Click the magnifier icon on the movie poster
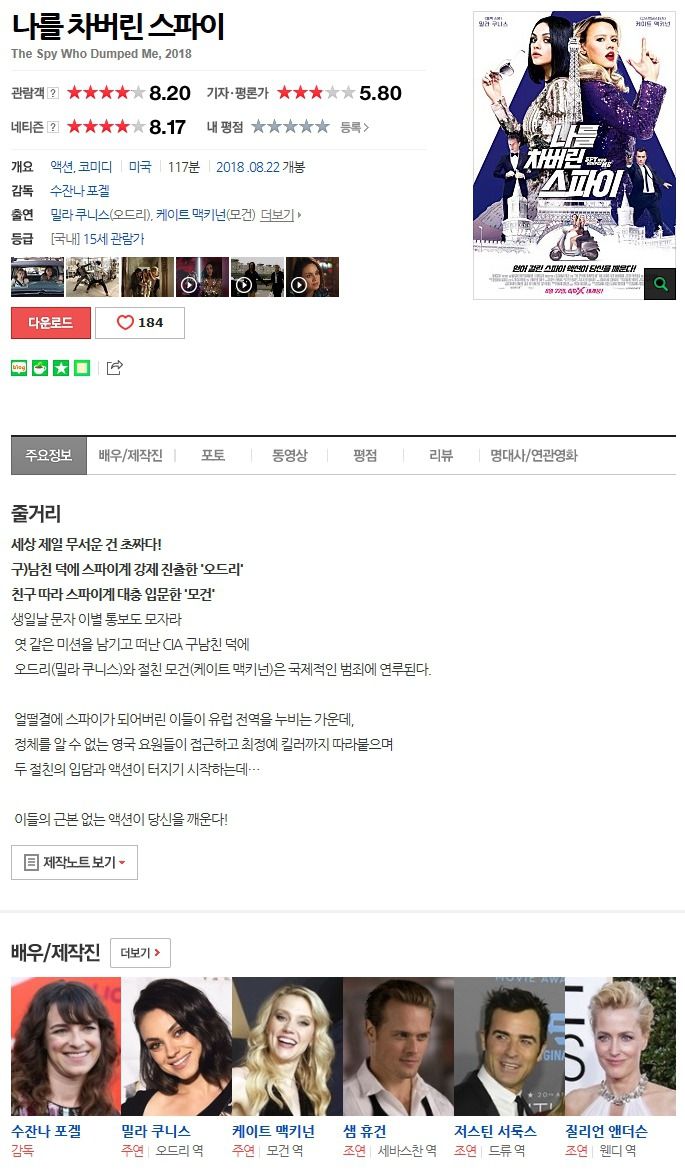685x1170 pixels. coord(660,284)
